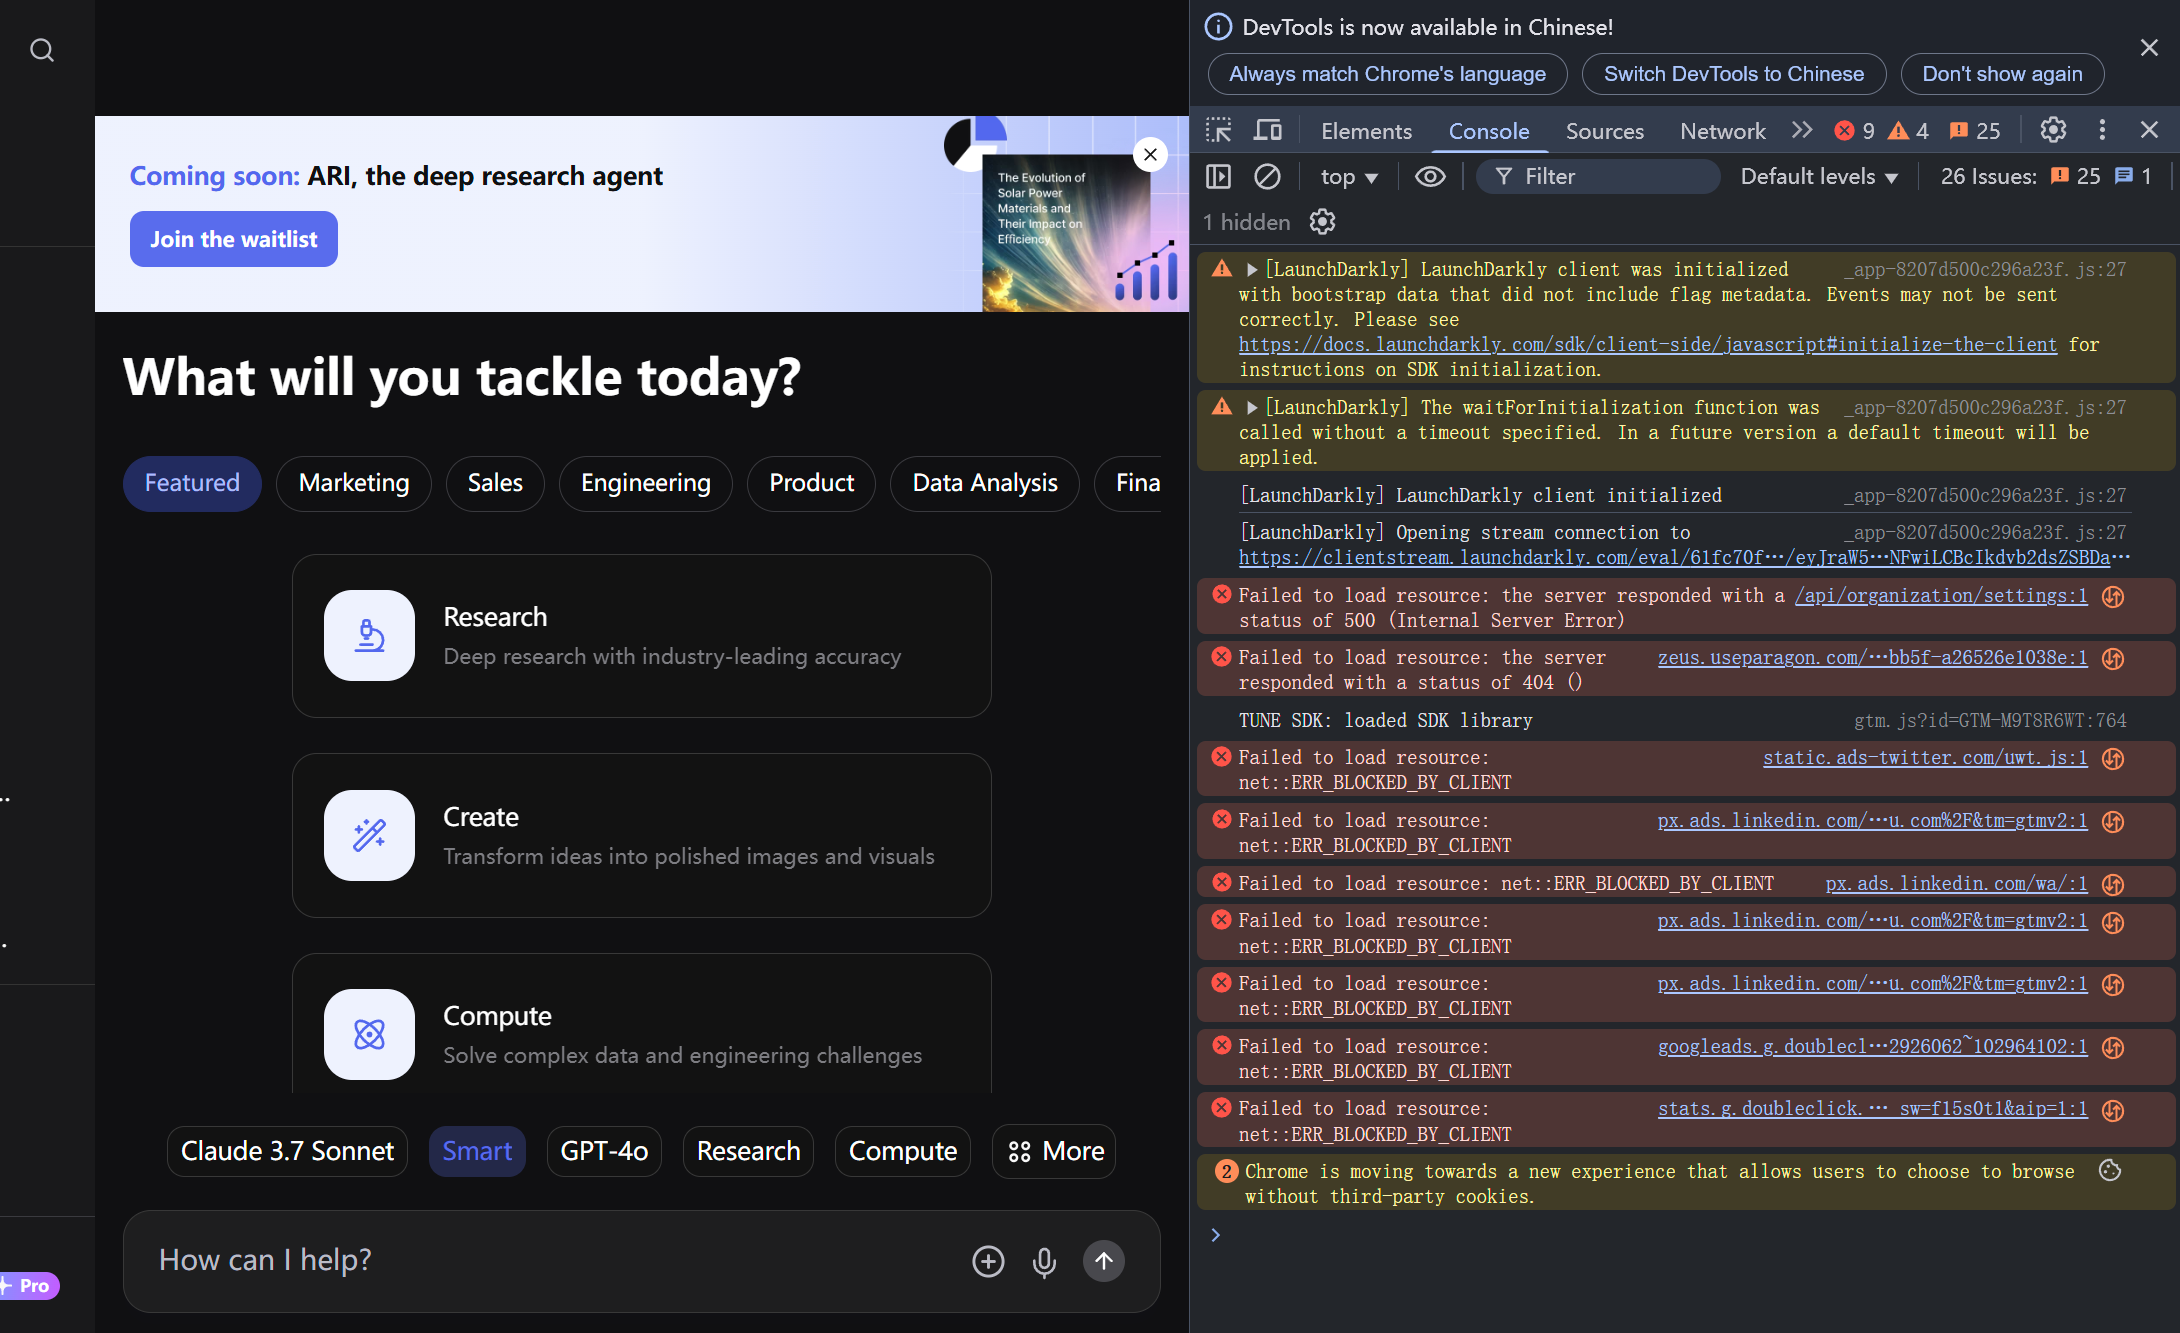Open the Default levels dropdown

tap(1819, 177)
